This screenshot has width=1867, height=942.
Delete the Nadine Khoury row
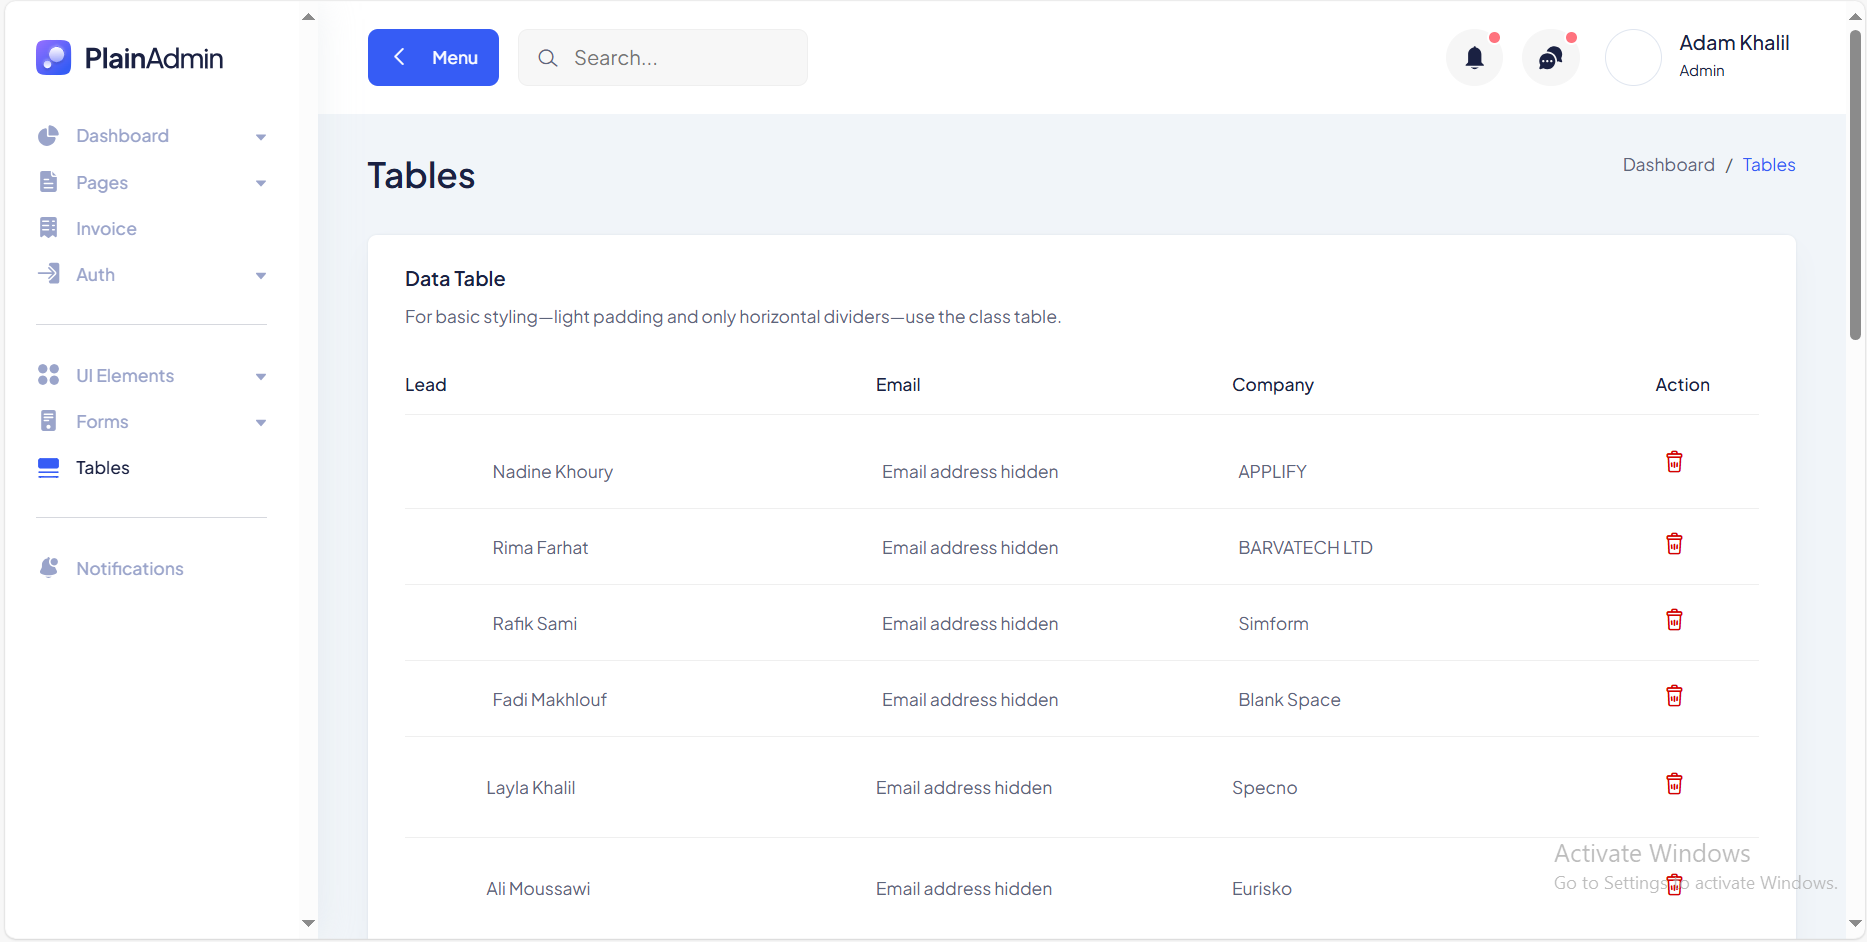1674,462
